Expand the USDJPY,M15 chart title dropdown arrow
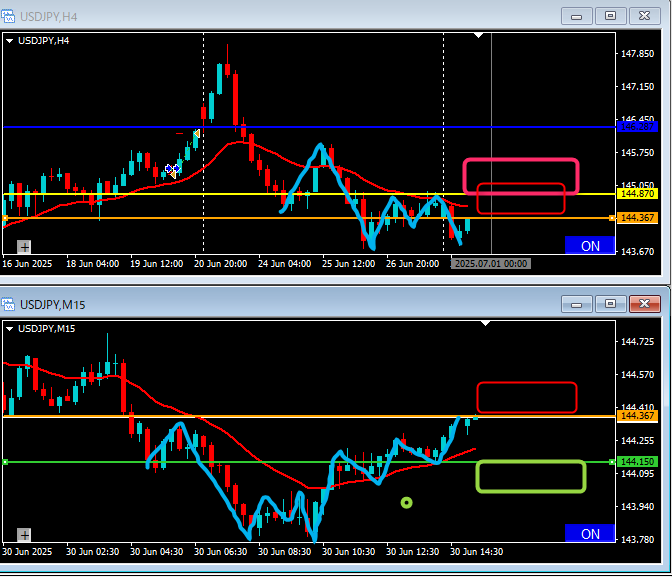This screenshot has height=577, width=672. [x=9, y=329]
